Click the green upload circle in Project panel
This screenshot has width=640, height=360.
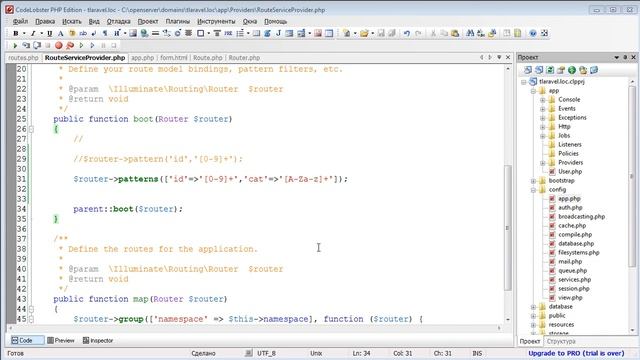572,70
